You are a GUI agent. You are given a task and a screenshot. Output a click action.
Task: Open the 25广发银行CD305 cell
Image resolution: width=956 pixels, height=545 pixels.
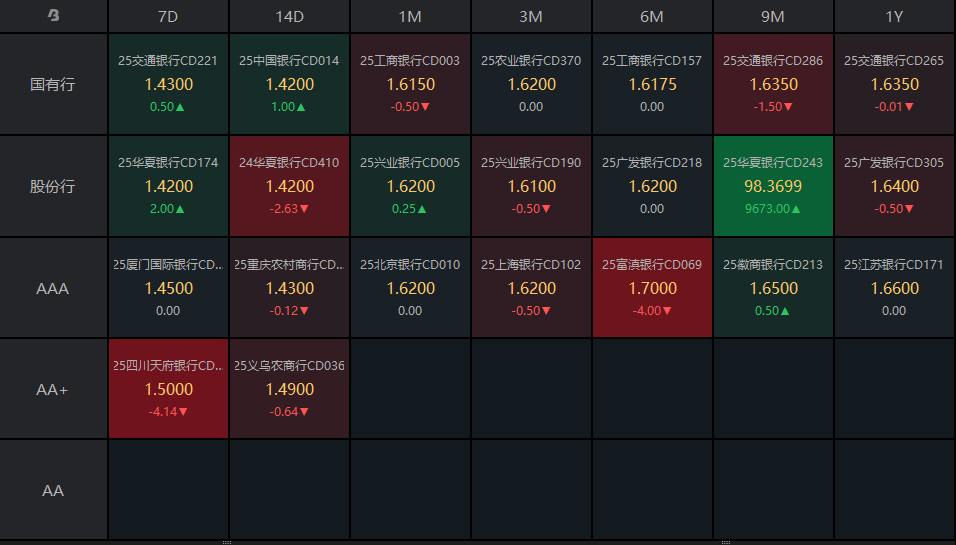894,186
